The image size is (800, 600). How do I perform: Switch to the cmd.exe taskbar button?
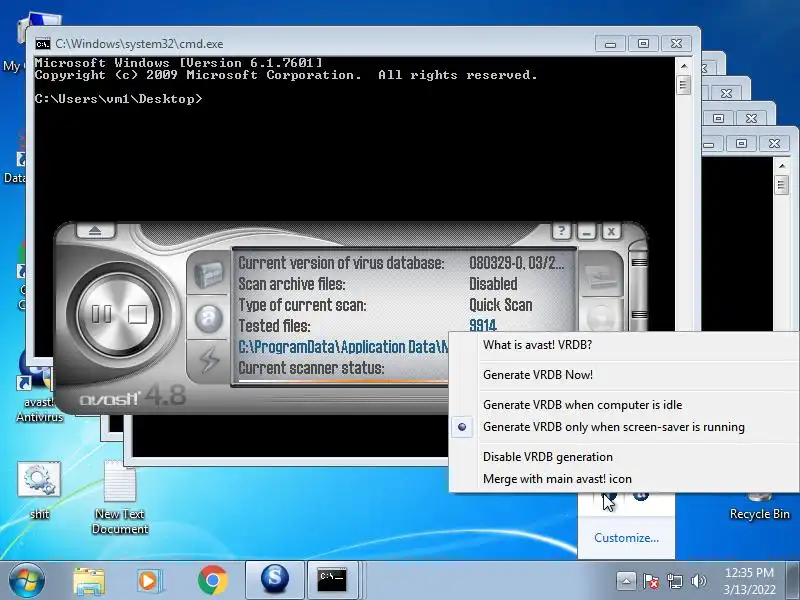333,580
